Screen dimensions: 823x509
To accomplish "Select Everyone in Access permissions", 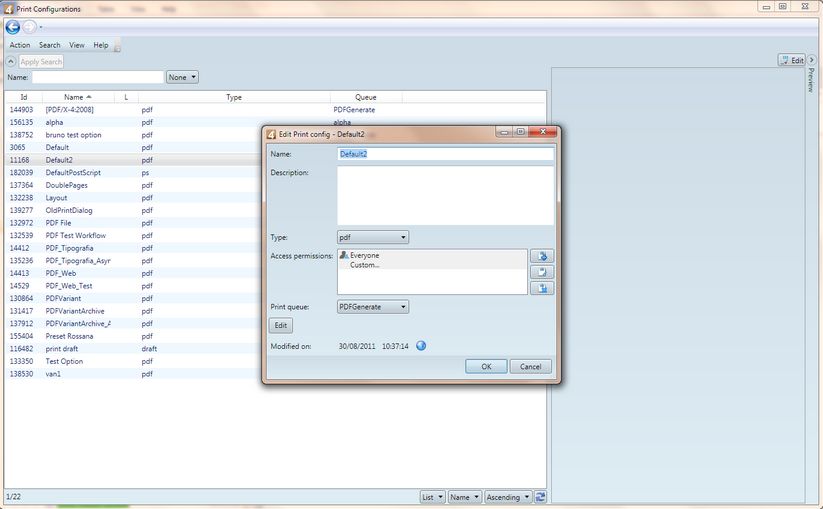I will click(364, 255).
